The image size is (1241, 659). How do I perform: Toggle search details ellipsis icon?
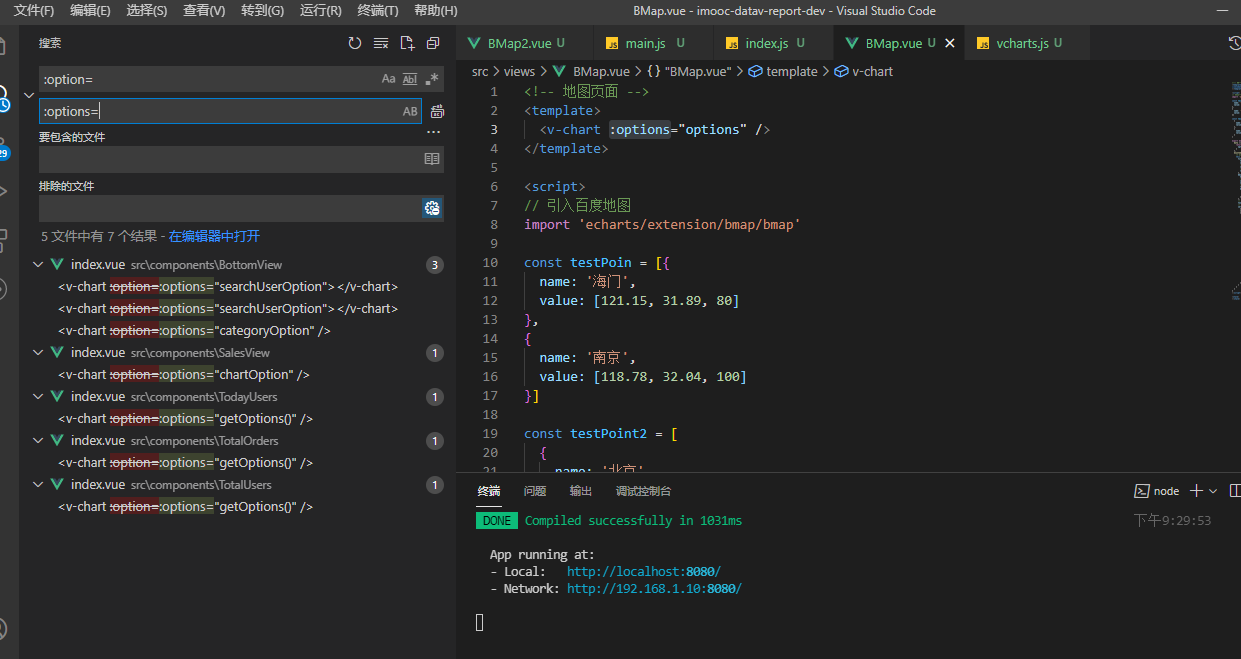coord(433,132)
